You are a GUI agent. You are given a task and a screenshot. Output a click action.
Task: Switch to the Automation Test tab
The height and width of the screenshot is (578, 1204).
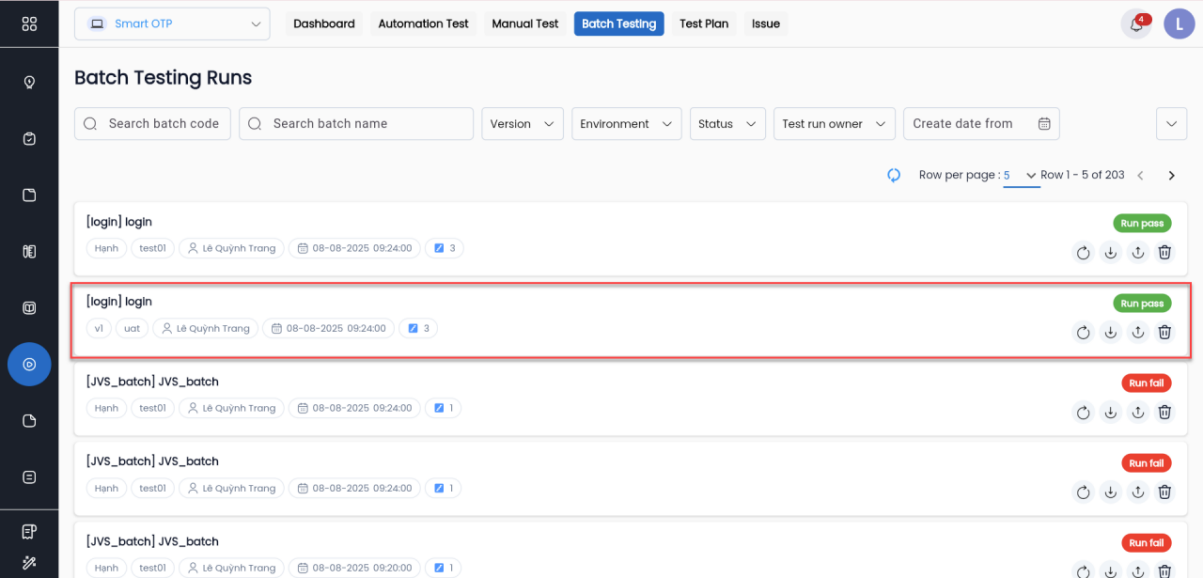point(423,24)
